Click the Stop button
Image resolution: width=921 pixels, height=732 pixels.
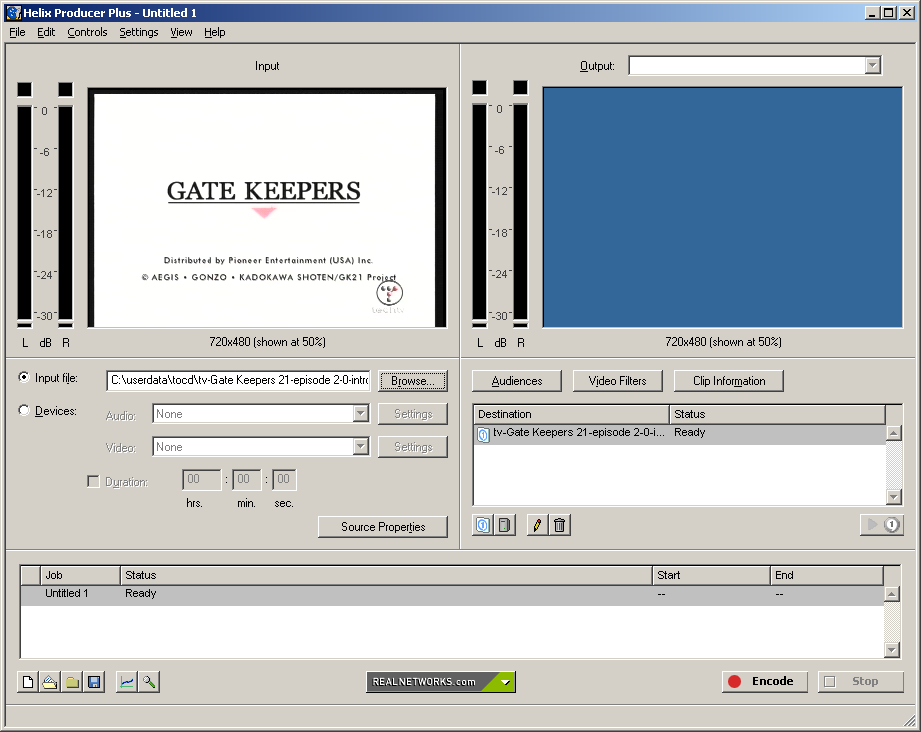pyautogui.click(x=861, y=681)
